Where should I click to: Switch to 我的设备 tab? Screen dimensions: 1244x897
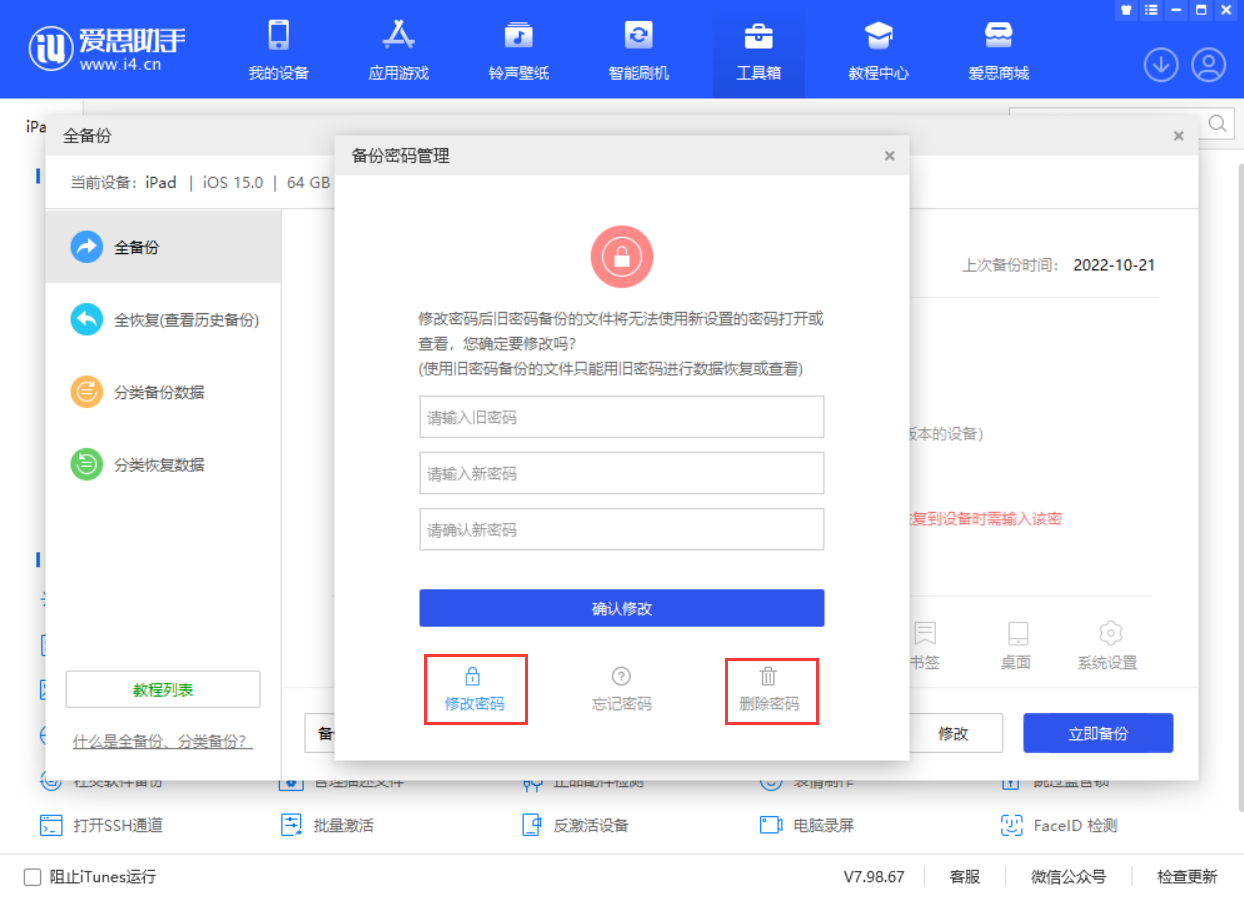(x=278, y=50)
